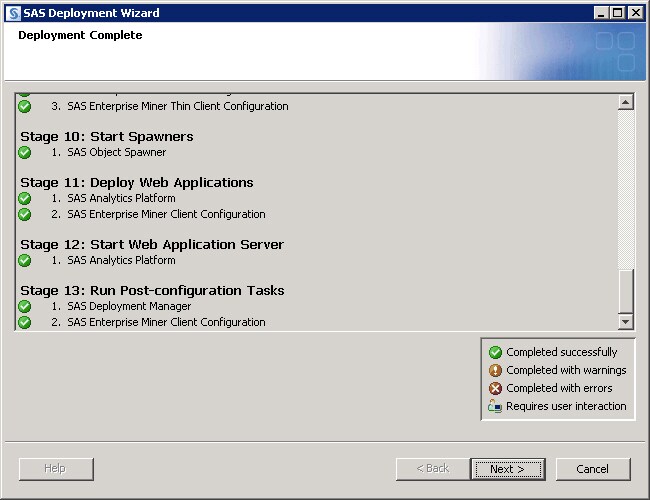Click the SAS Deployment Wizard title bar icon
The height and width of the screenshot is (500, 650).
(12, 13)
